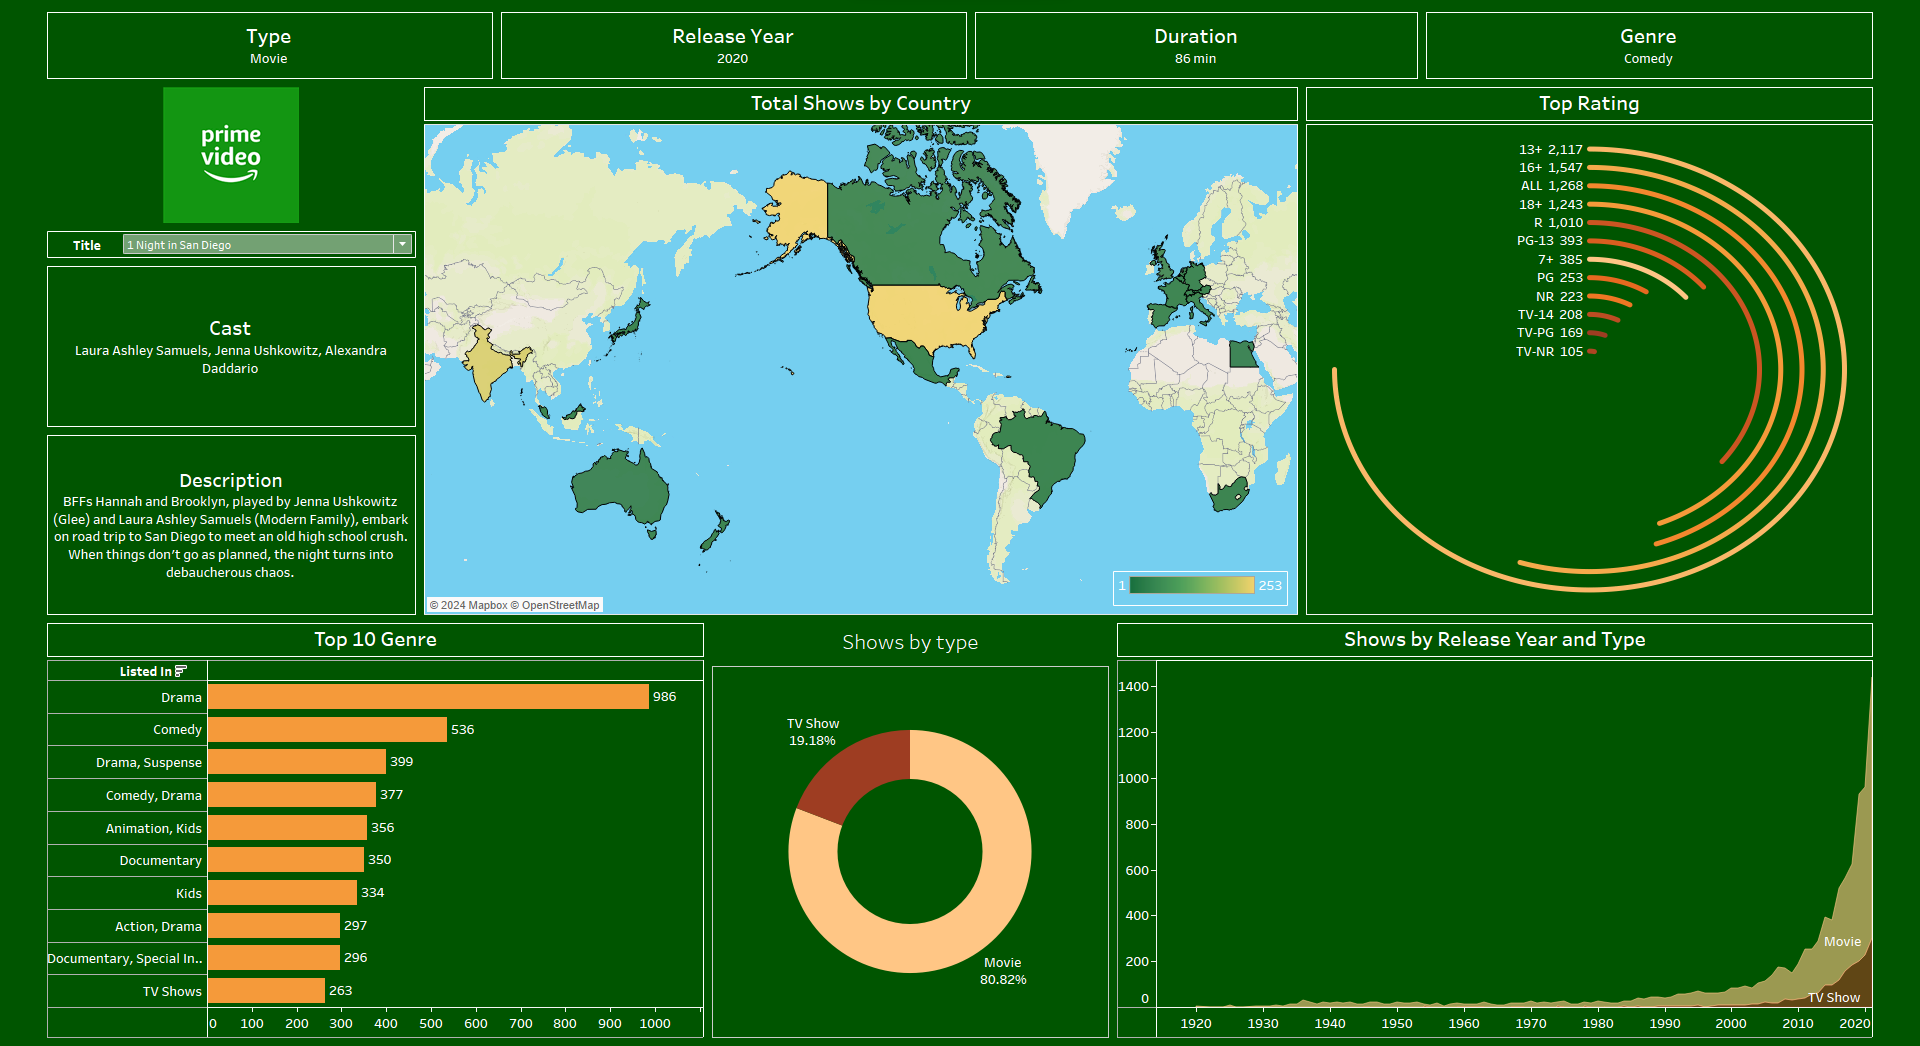1920x1046 pixels.
Task: Click the Movie area label in release year chart
Action: click(x=1841, y=942)
